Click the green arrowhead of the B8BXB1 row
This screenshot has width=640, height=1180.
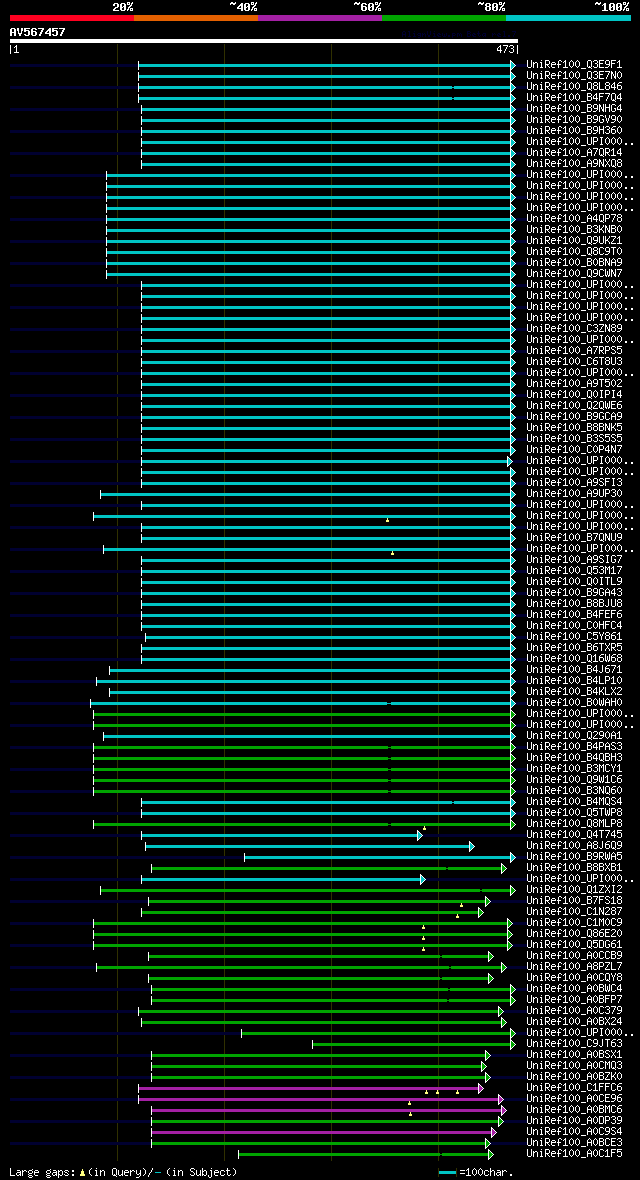click(504, 868)
